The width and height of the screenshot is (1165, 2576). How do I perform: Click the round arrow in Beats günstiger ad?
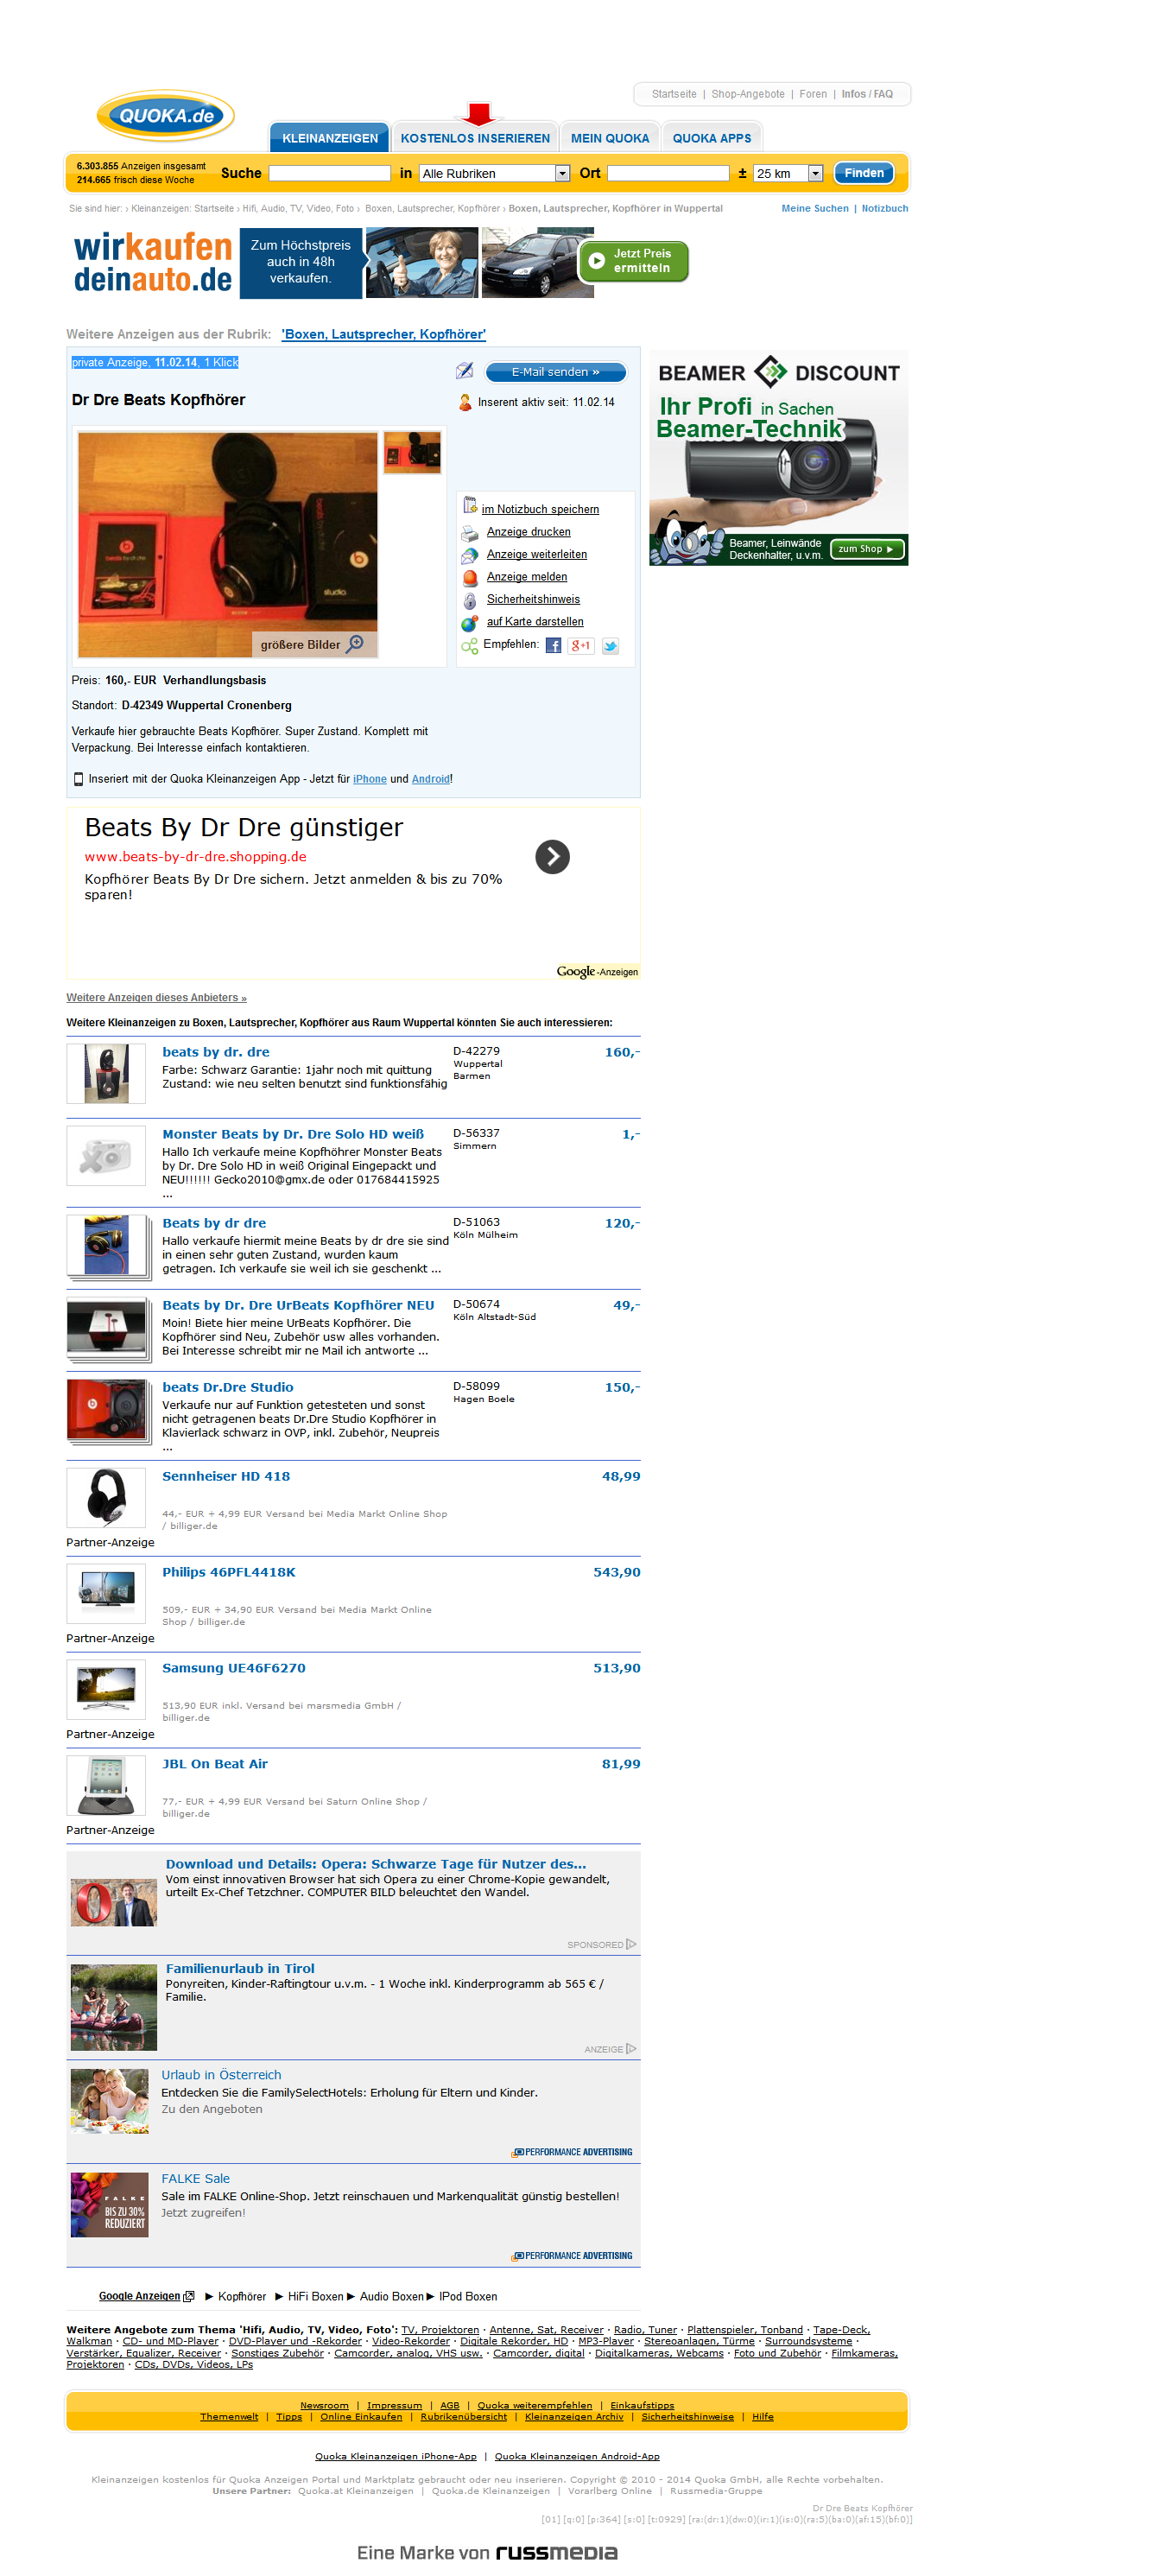552,856
